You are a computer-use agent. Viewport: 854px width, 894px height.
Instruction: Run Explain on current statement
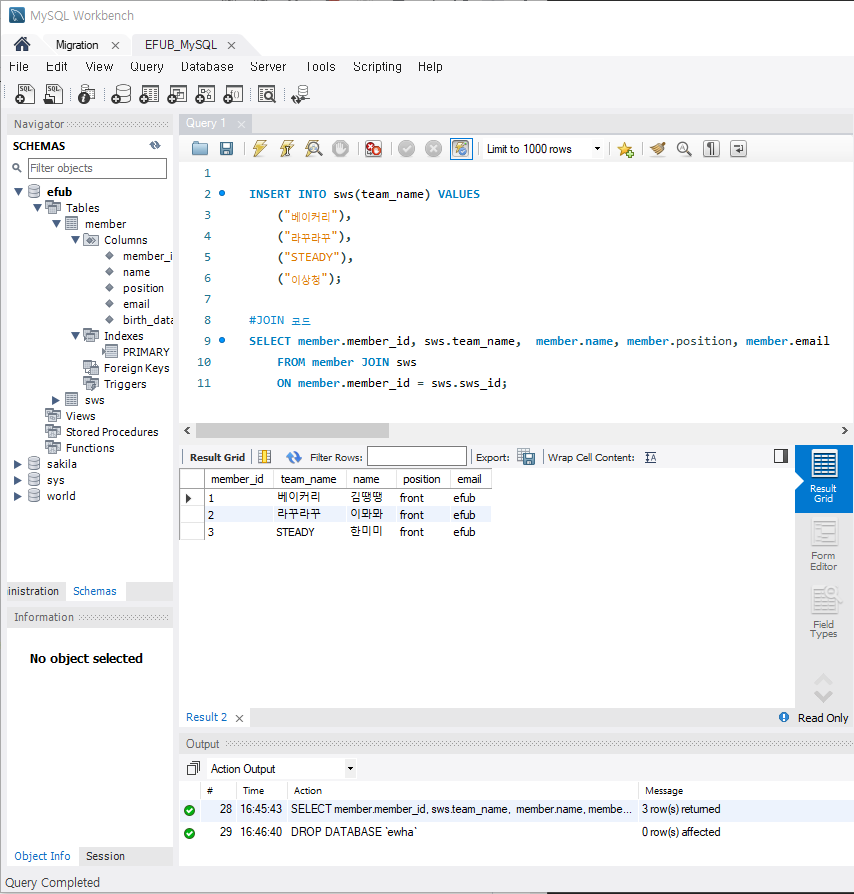coord(314,149)
